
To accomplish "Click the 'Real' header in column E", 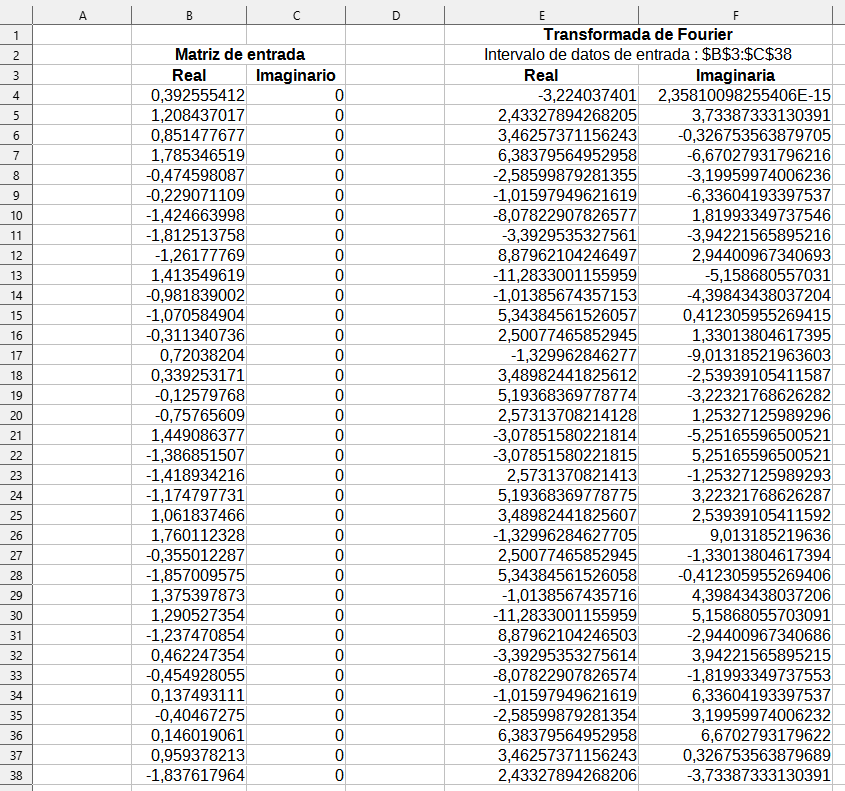I will [x=541, y=74].
